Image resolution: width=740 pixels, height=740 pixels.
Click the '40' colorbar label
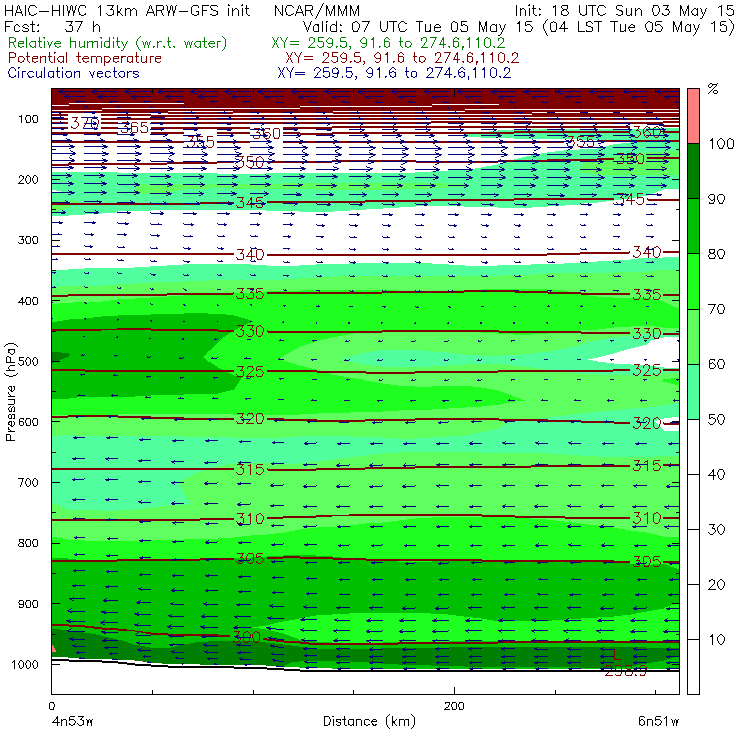pyautogui.click(x=716, y=474)
